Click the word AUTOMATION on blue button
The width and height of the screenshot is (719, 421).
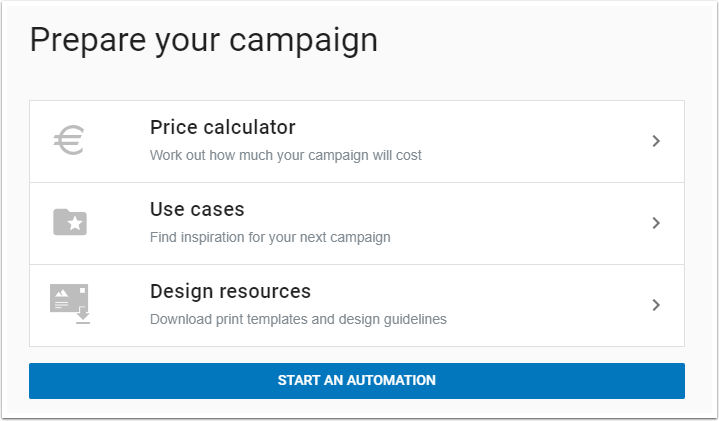coord(391,380)
